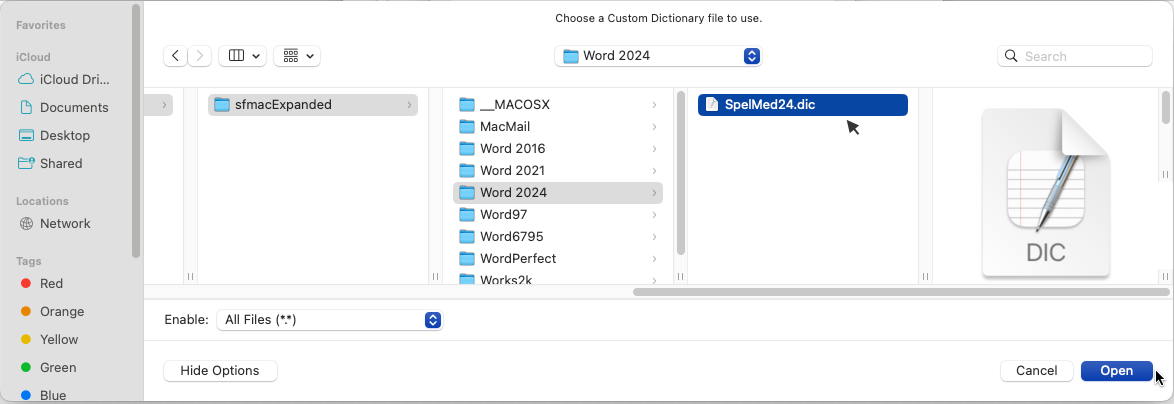Image resolution: width=1174 pixels, height=404 pixels.
Task: Open Documents in the sidebar
Action: click(x=64, y=107)
